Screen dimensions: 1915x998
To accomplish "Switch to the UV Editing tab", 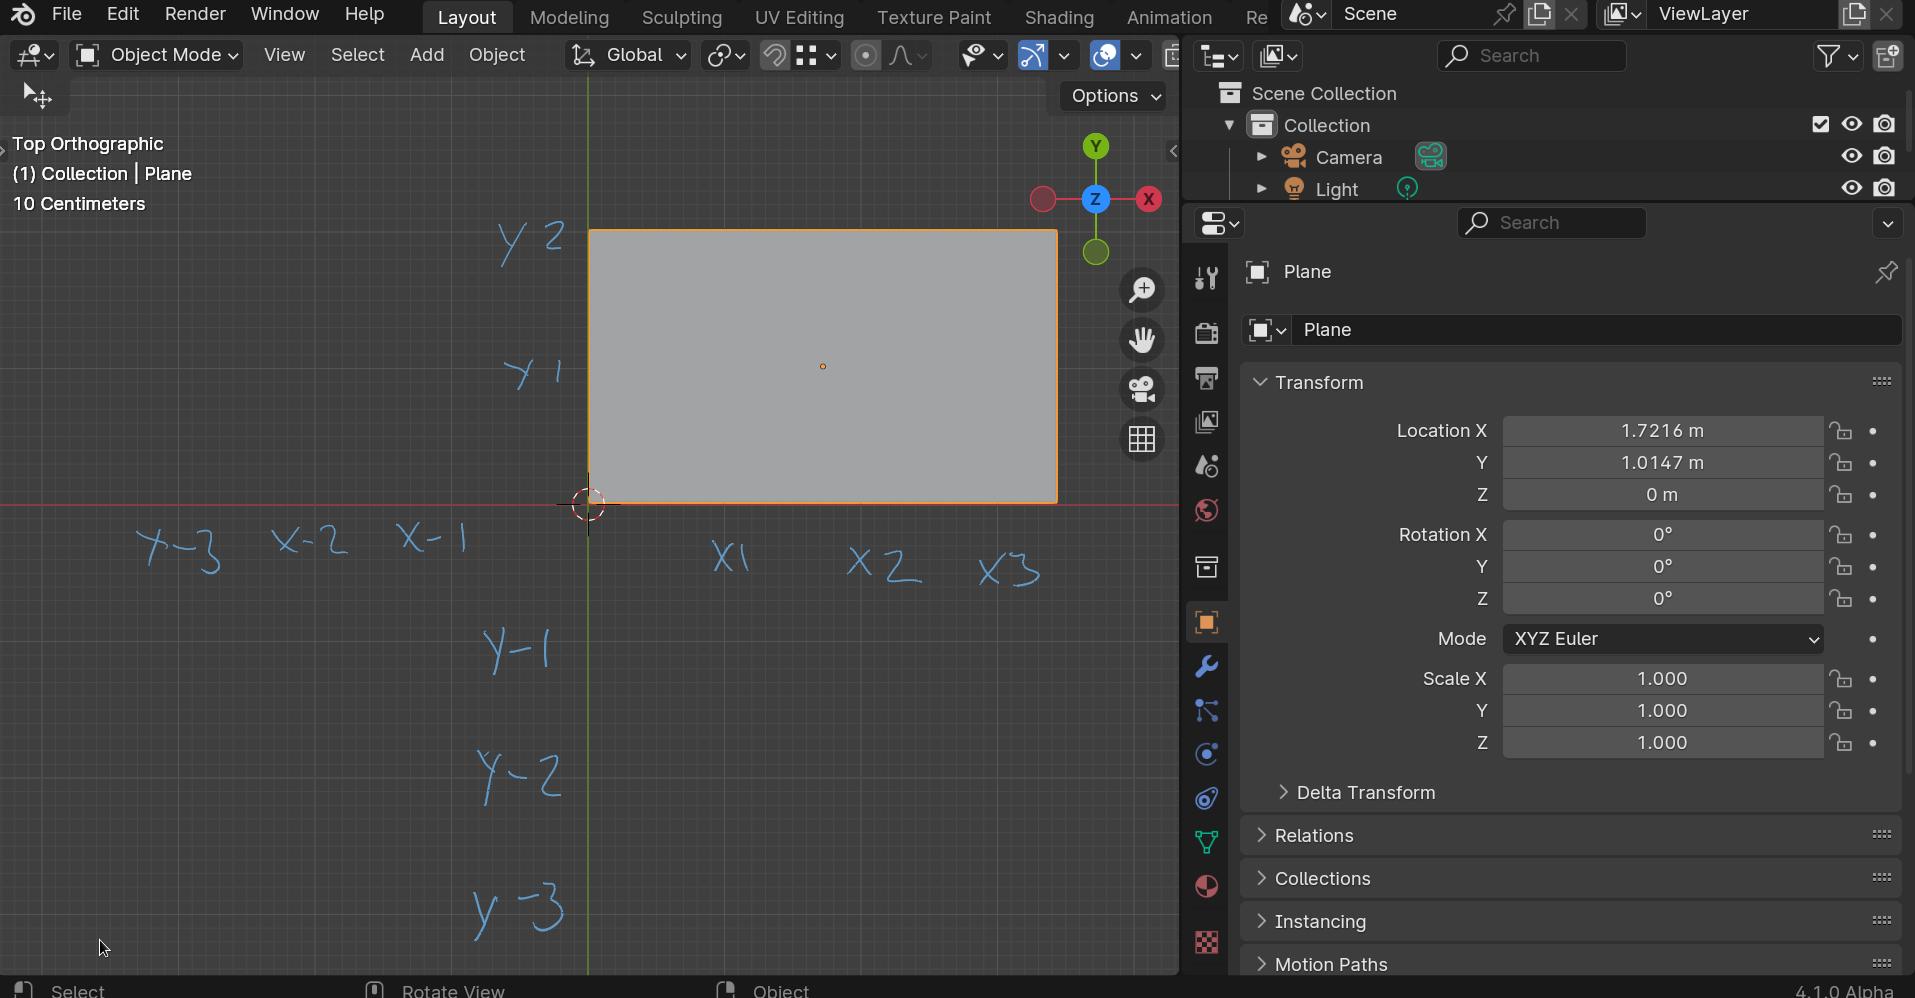I will tap(799, 17).
